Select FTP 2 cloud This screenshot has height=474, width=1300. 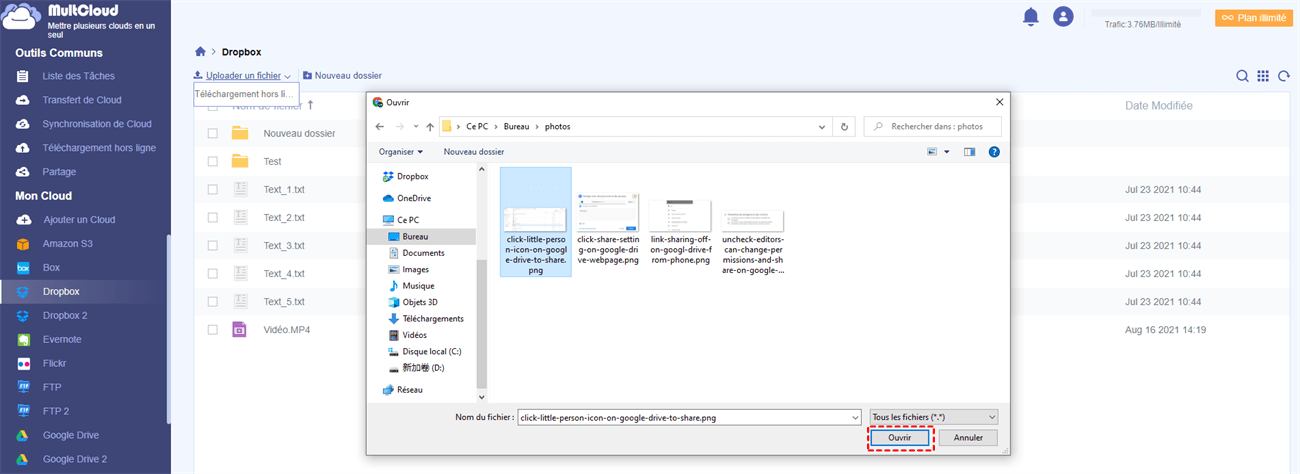click(56, 412)
